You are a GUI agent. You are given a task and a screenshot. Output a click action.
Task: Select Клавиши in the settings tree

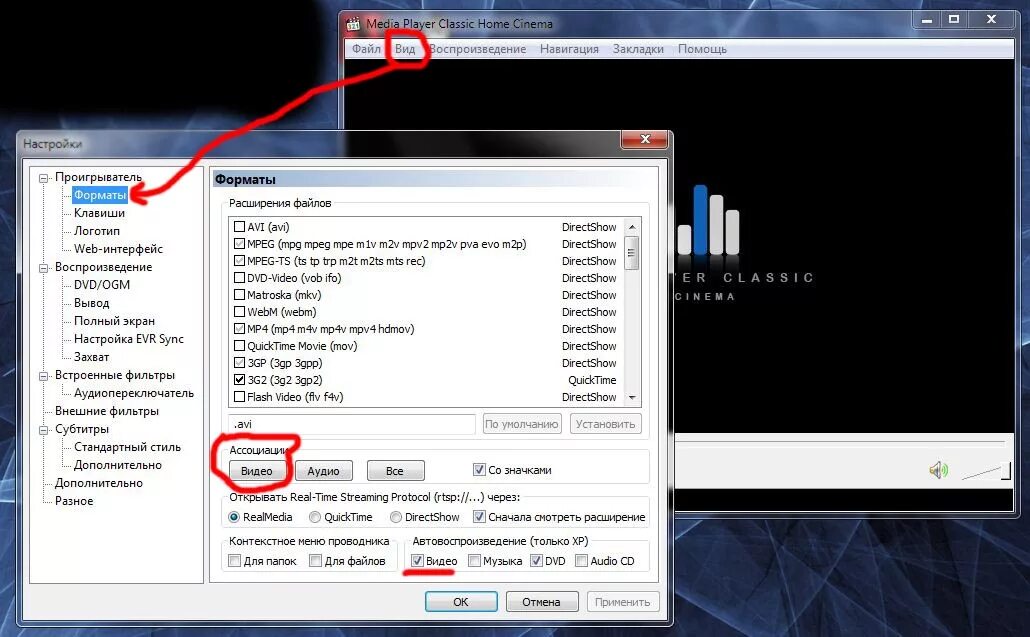(99, 213)
